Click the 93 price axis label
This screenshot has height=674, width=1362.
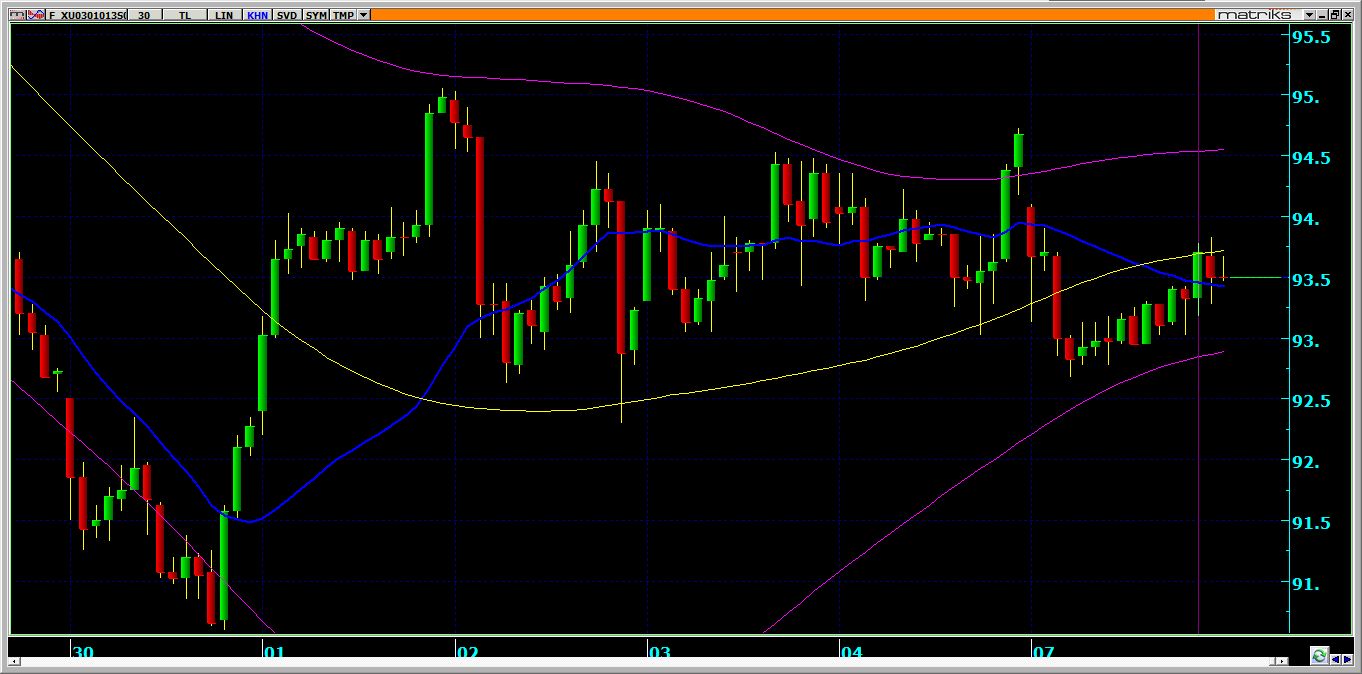[1306, 341]
